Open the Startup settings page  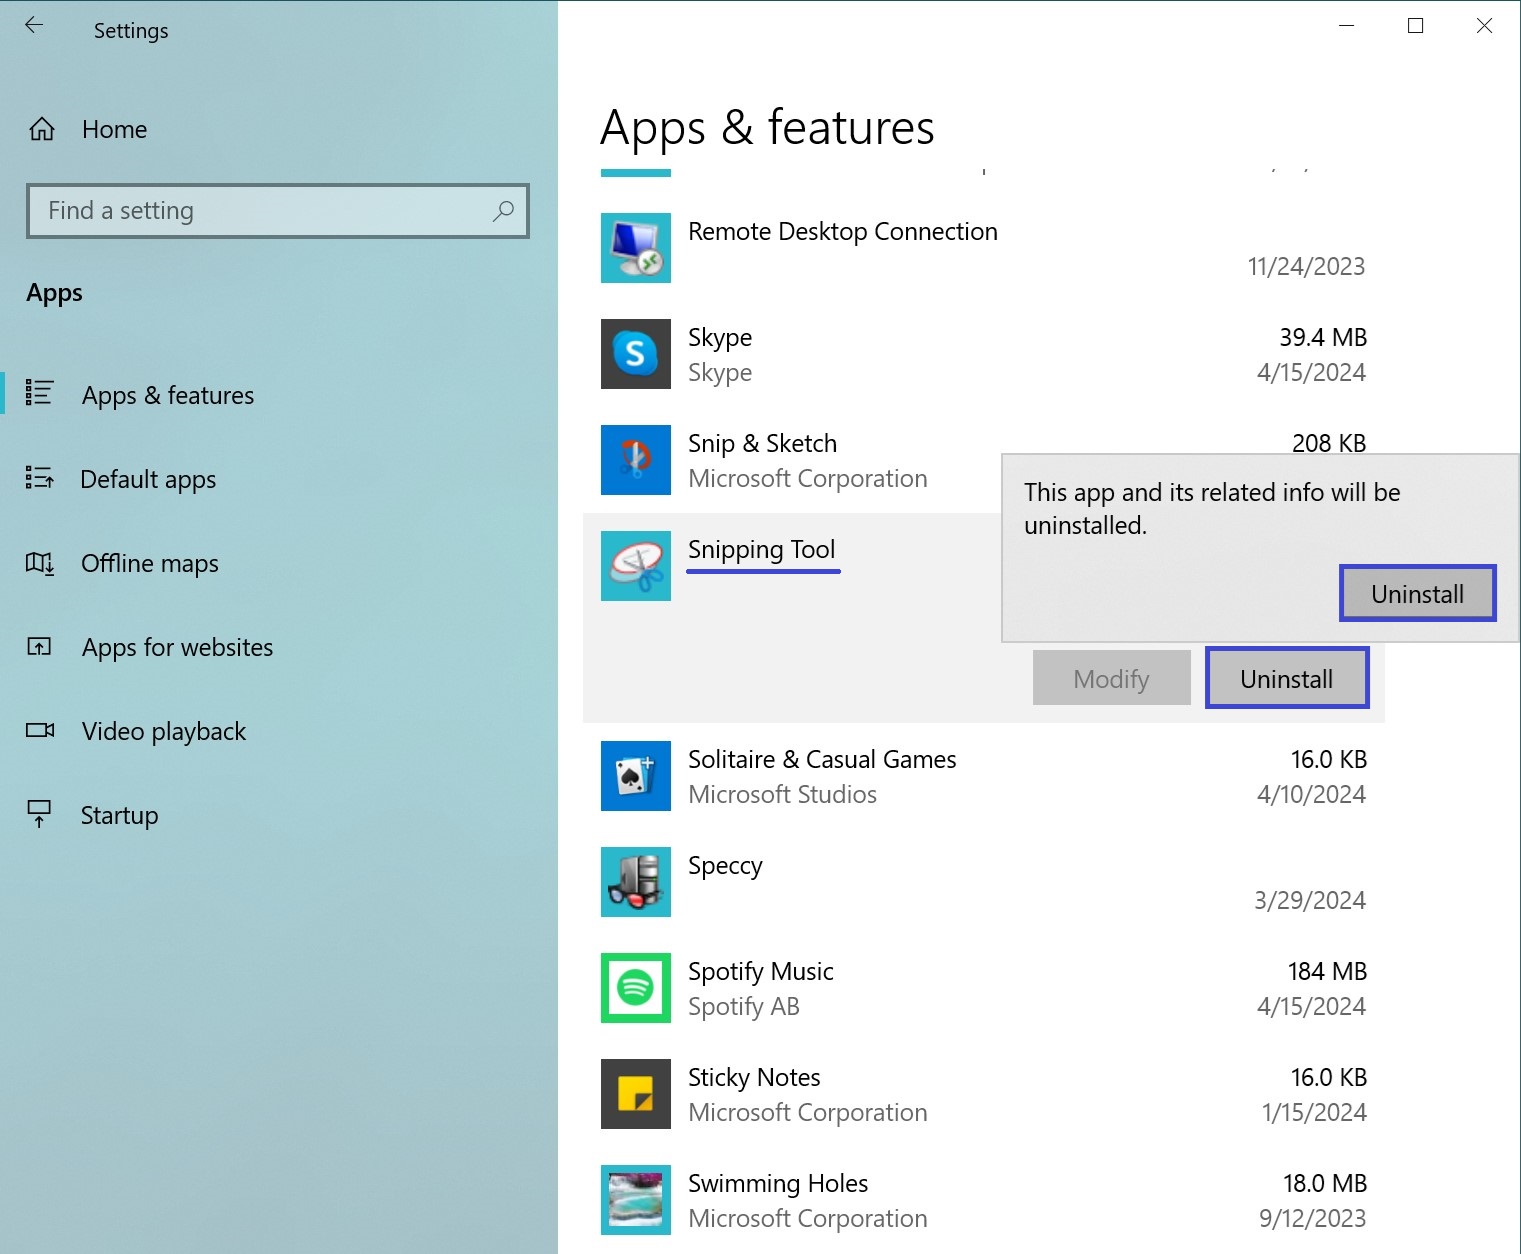[119, 815]
